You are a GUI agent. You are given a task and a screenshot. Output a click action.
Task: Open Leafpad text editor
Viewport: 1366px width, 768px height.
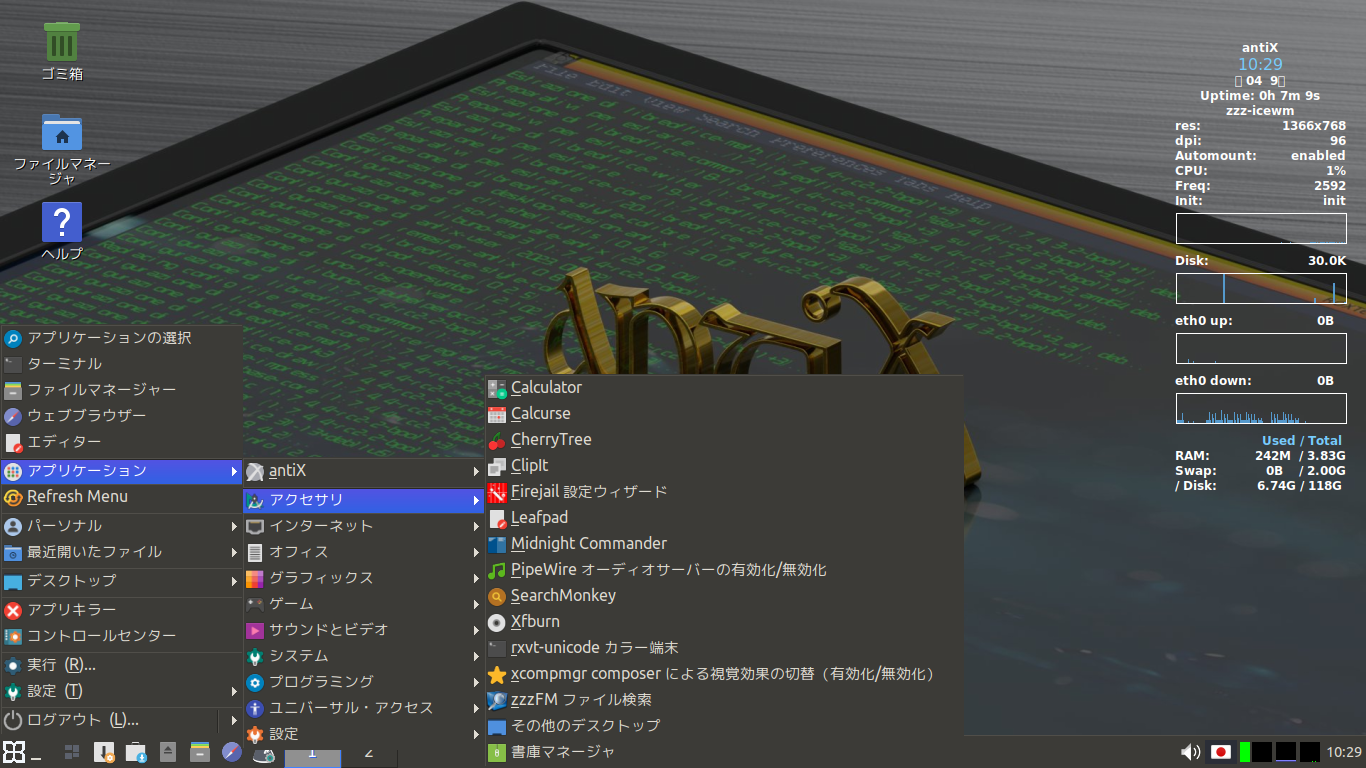724,518
